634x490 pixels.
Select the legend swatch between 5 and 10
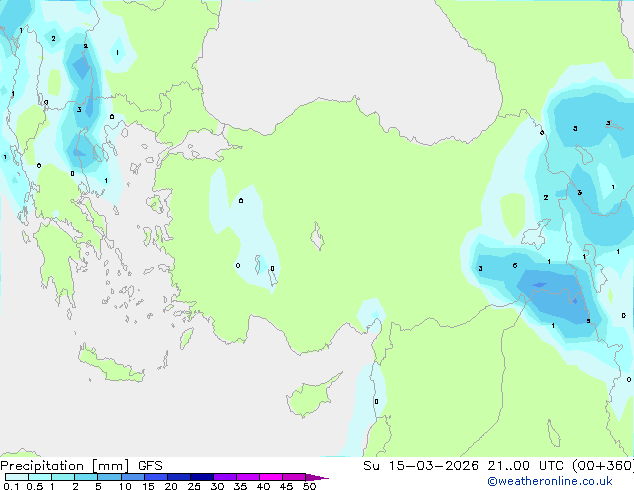(109, 477)
